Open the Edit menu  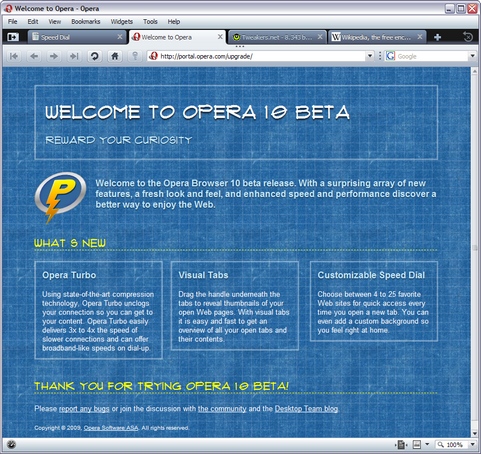pyautogui.click(x=33, y=22)
